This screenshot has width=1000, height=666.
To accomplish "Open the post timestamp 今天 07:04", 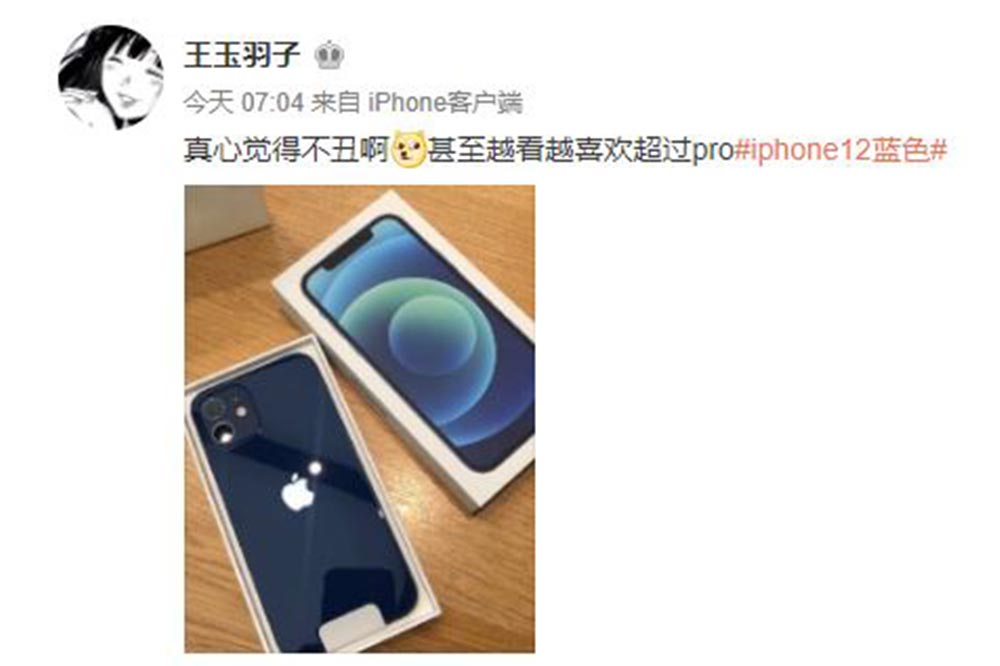I will pos(244,102).
